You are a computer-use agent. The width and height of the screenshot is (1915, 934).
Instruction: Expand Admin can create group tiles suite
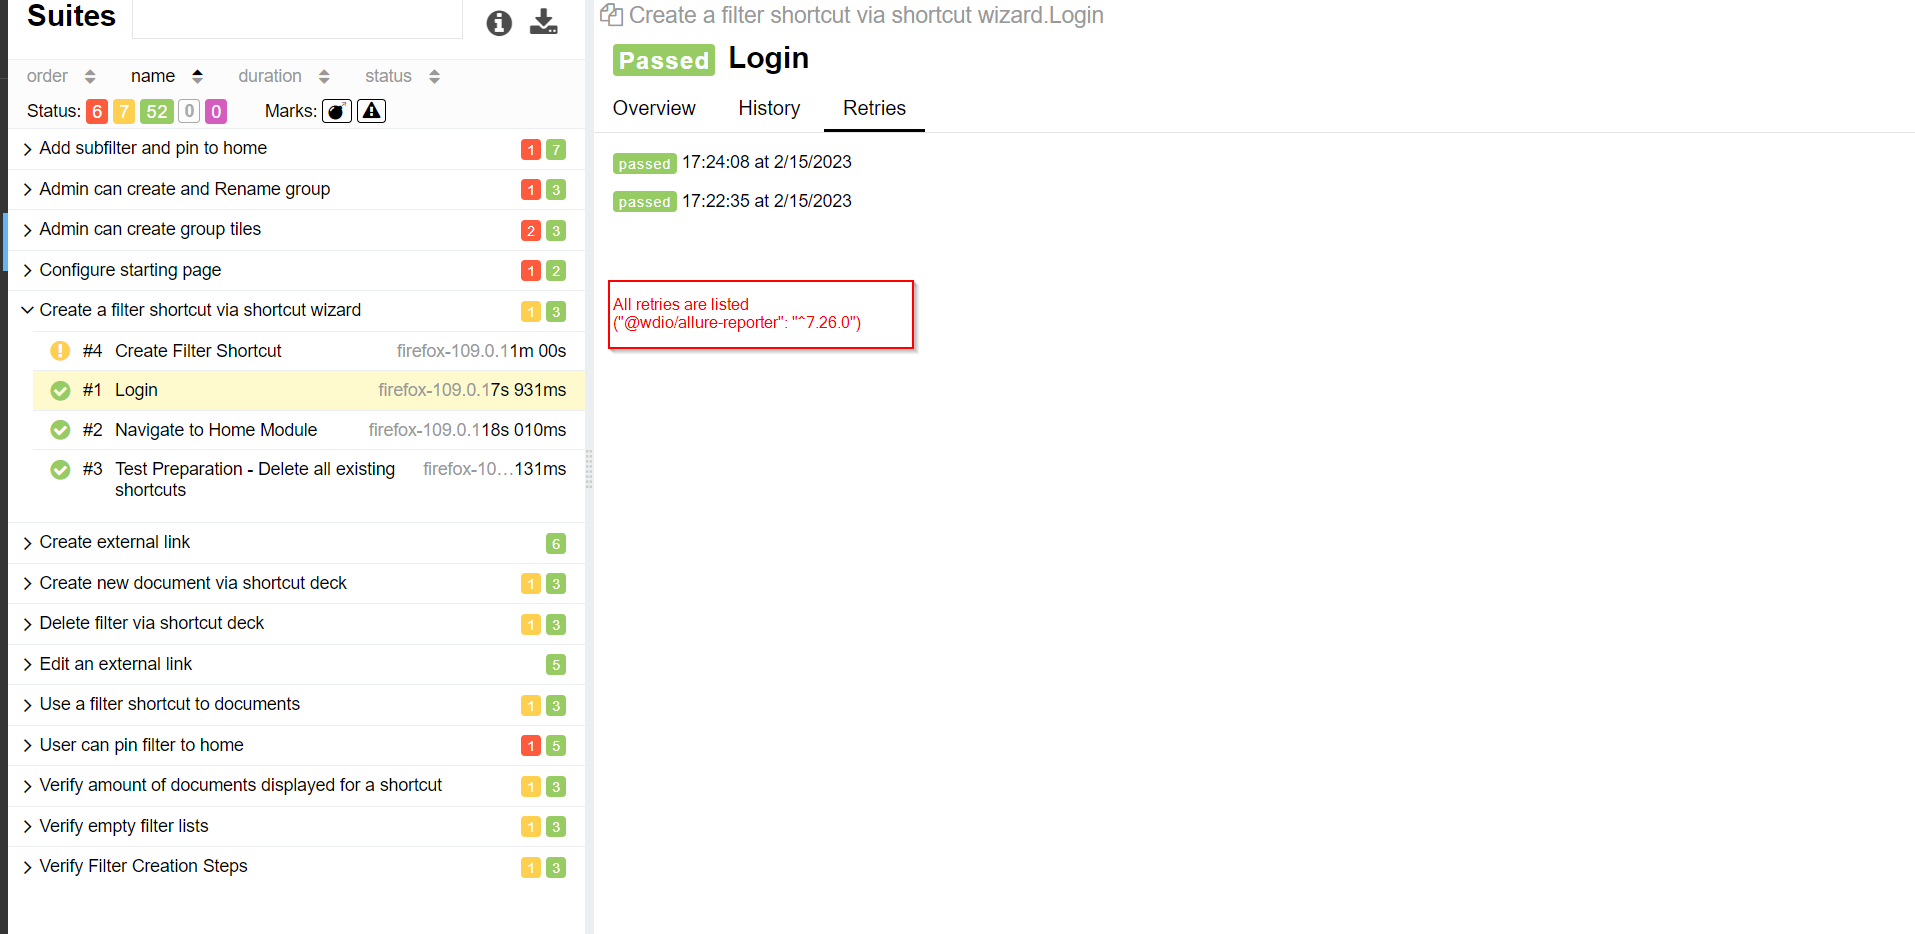[296, 230]
